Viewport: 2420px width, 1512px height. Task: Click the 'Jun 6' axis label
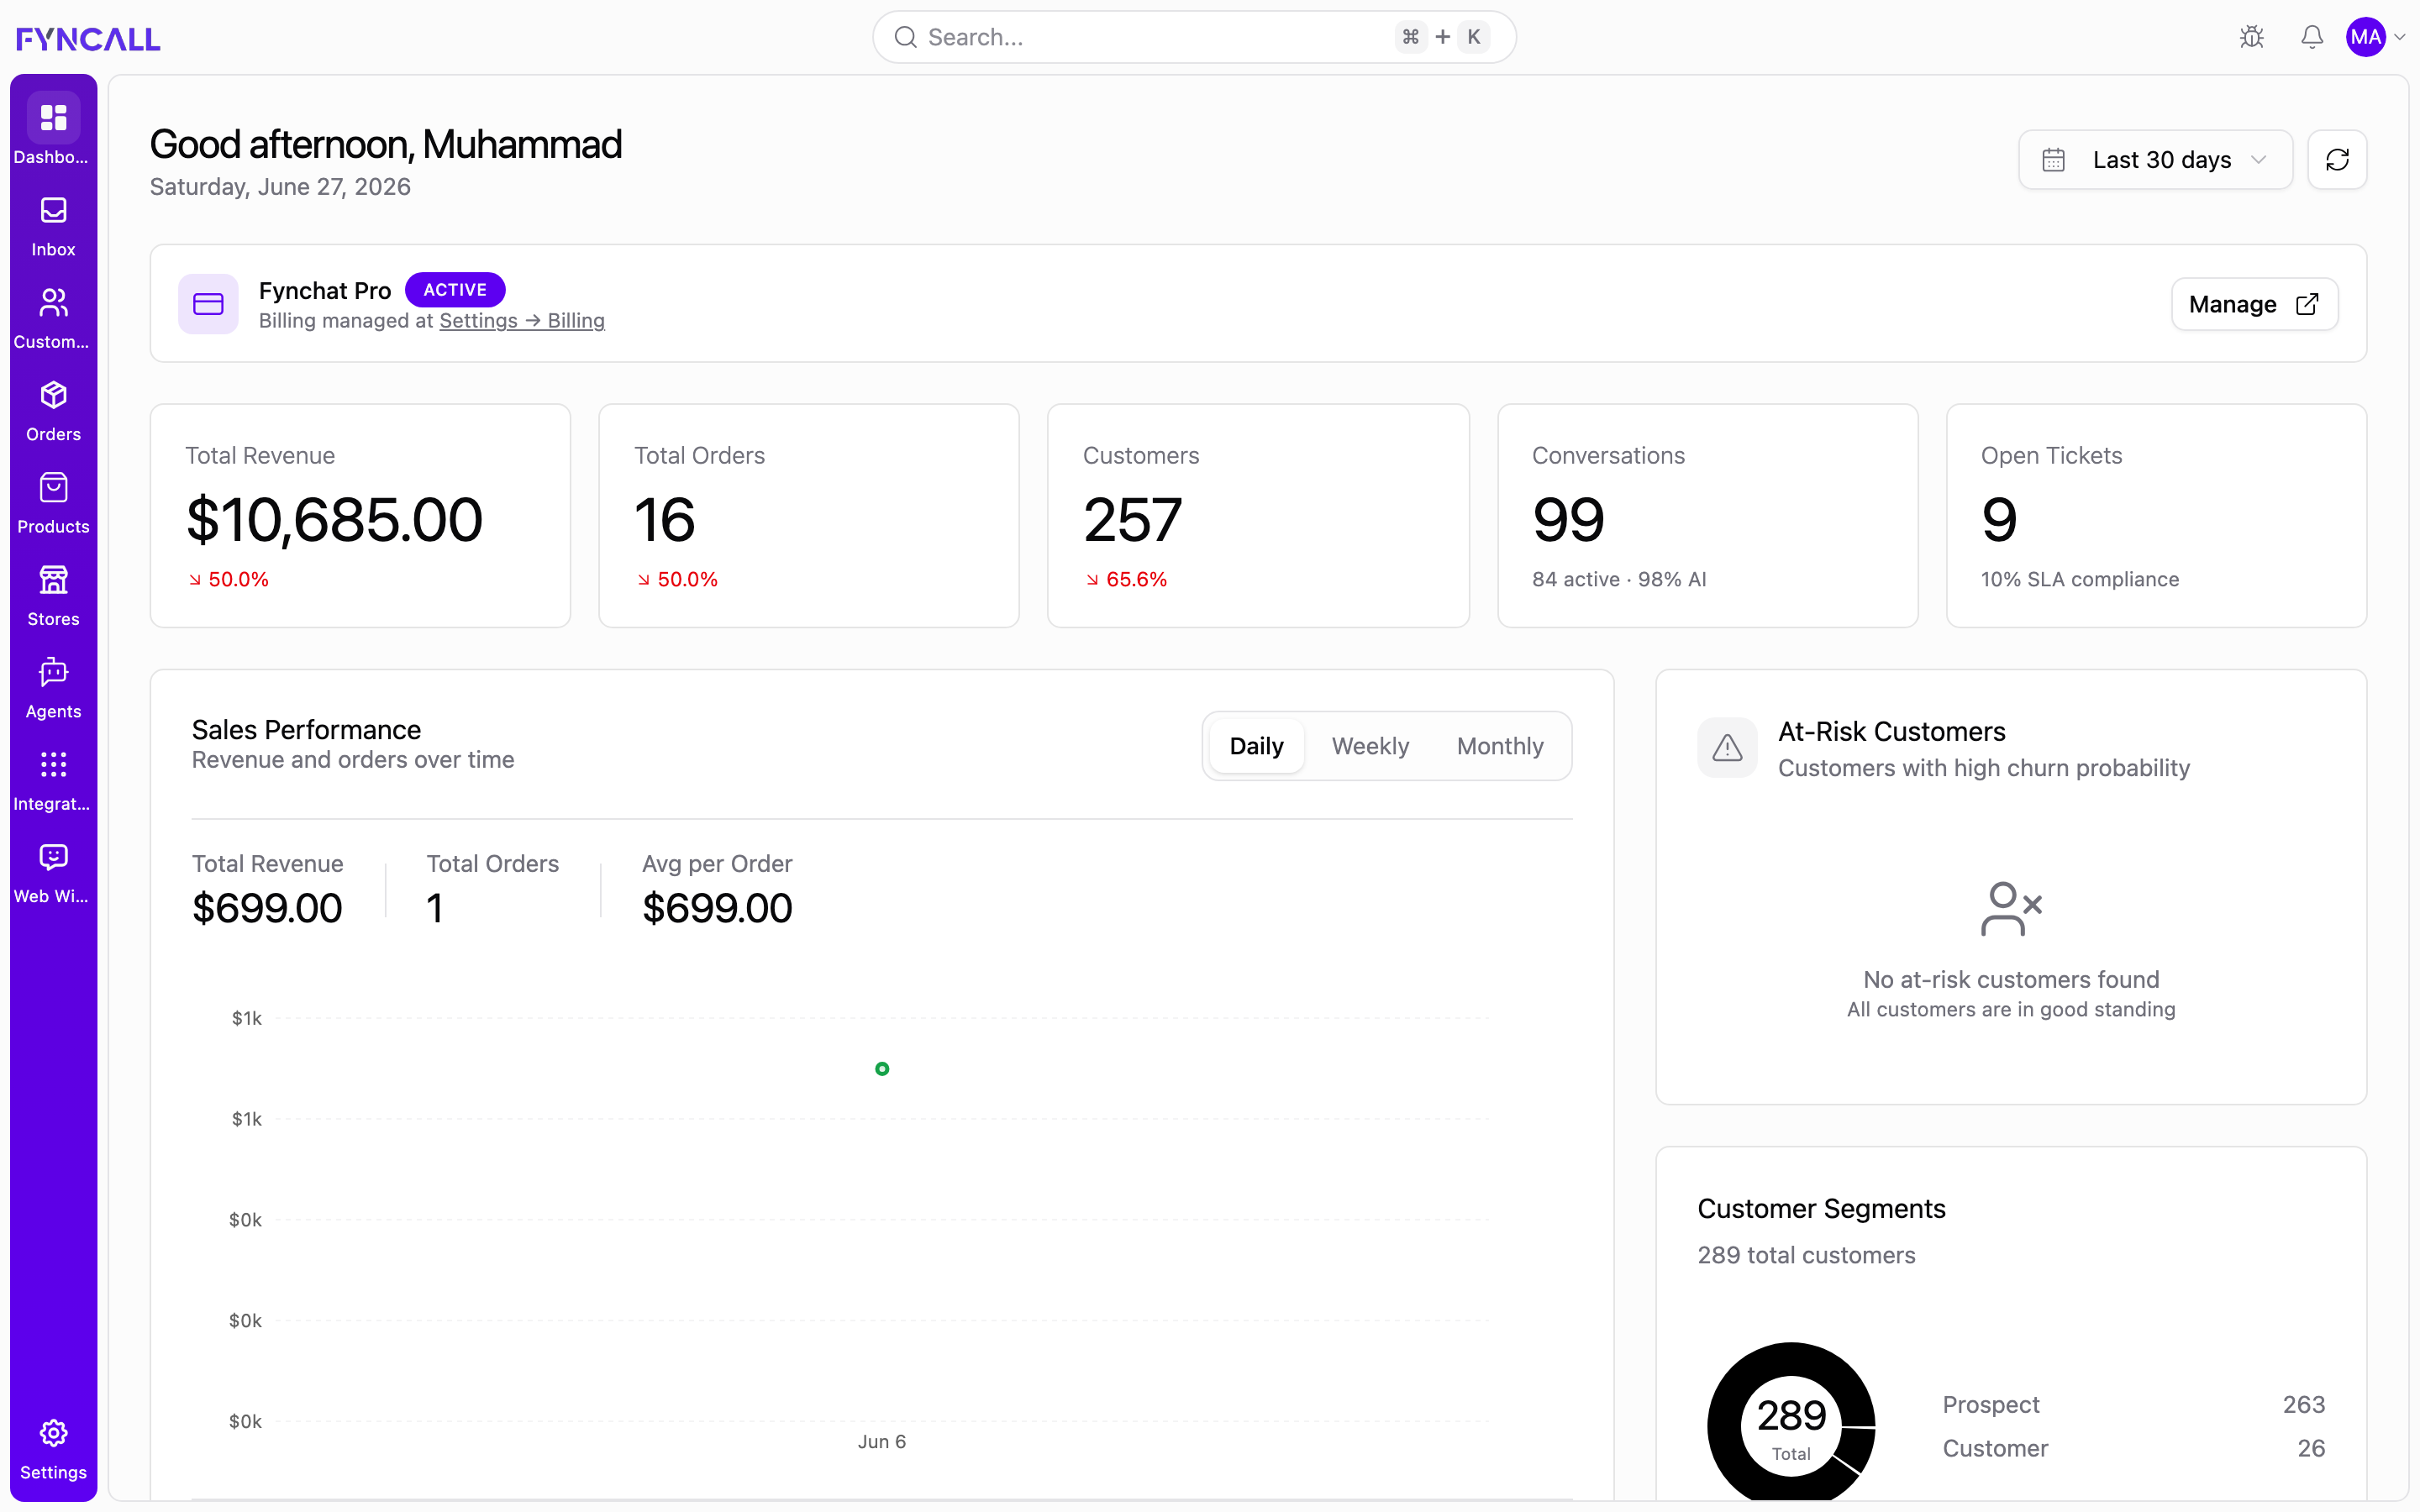click(882, 1442)
